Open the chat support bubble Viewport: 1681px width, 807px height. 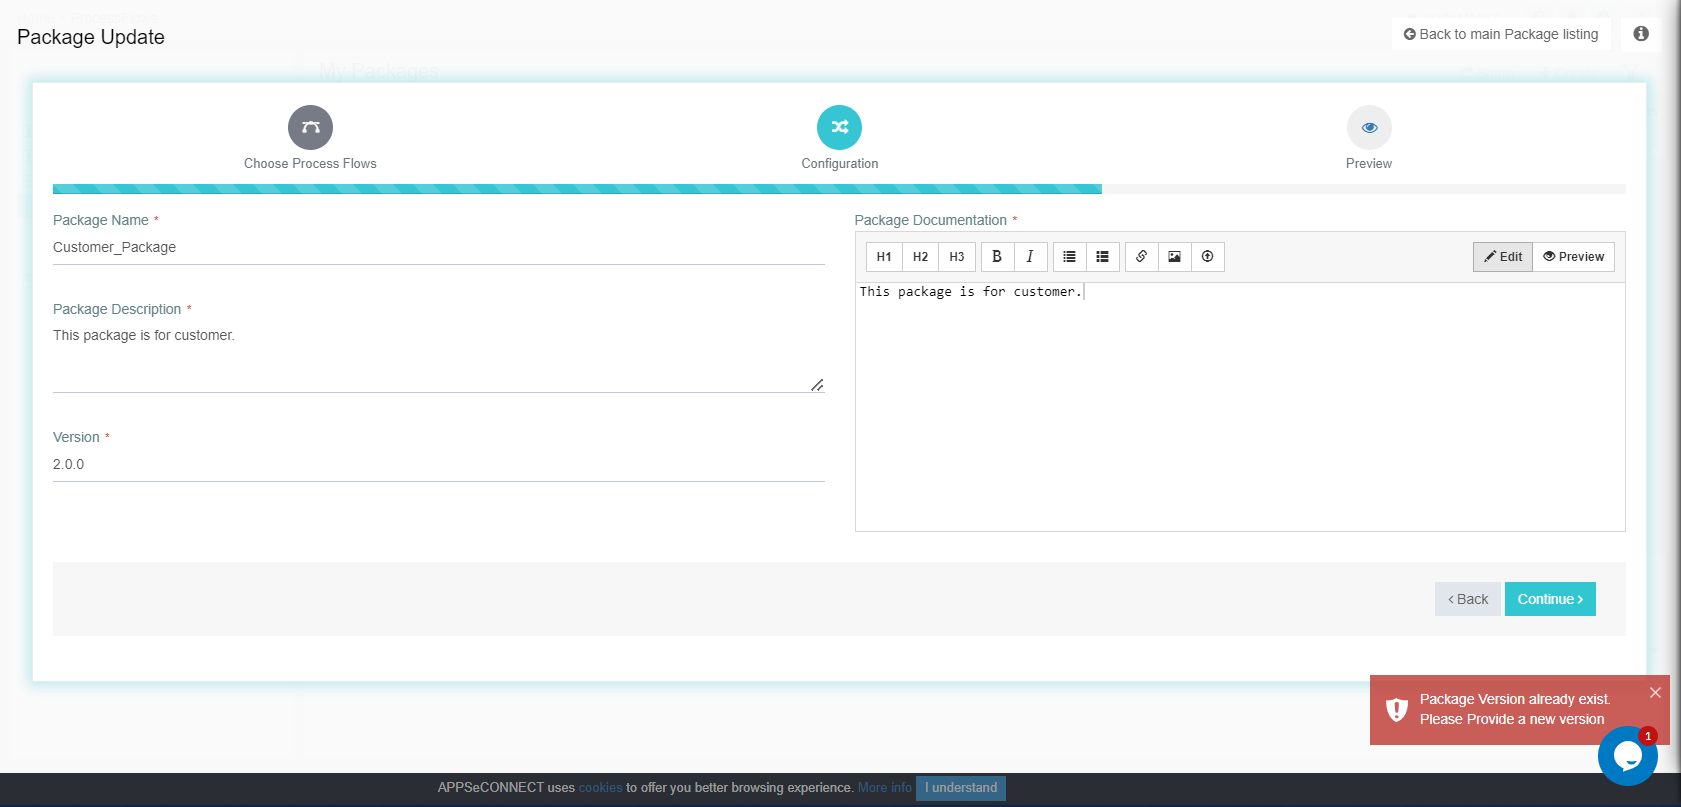coord(1627,756)
